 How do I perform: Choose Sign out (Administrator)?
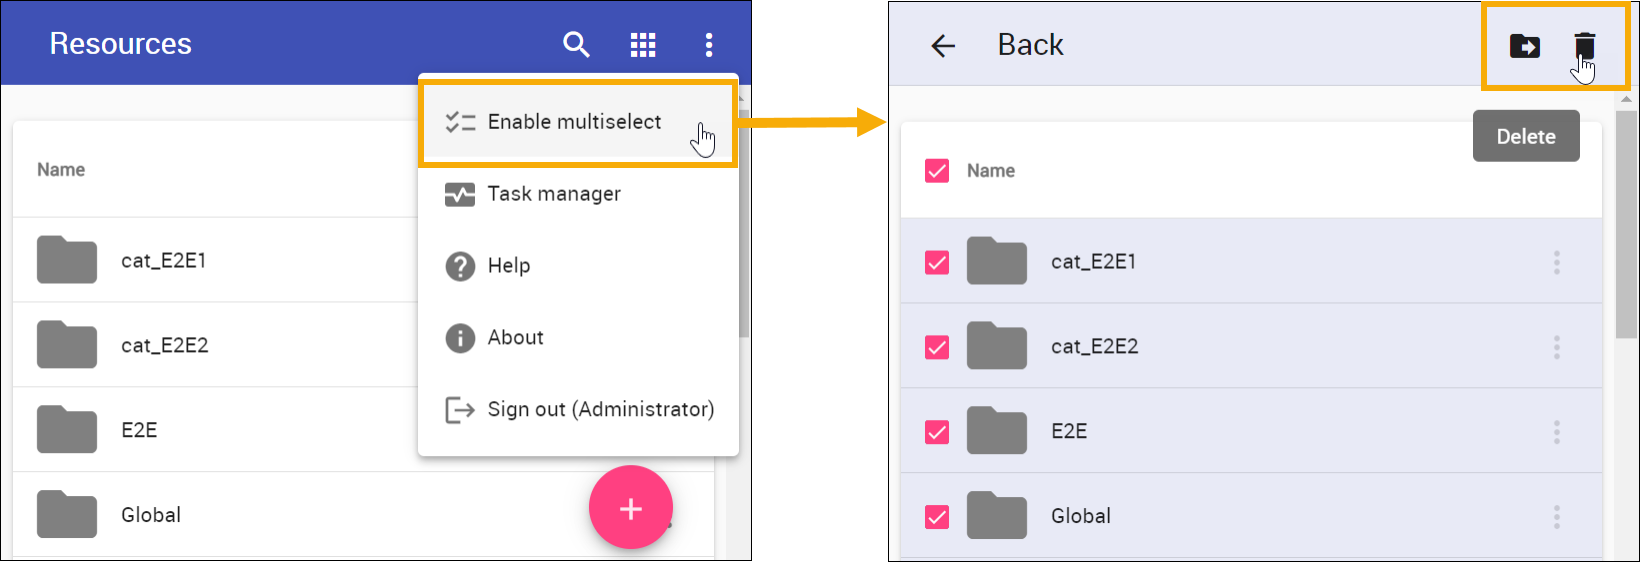pyautogui.click(x=600, y=409)
